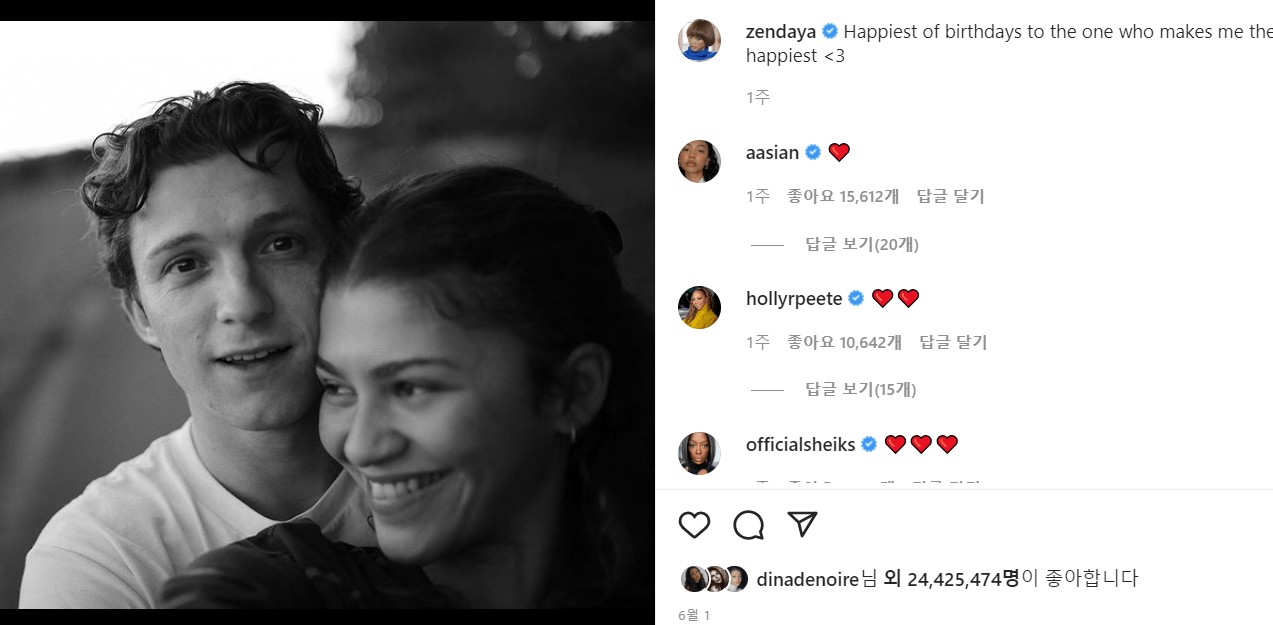Open officialsheiks username link
The image size is (1273, 625).
point(801,444)
